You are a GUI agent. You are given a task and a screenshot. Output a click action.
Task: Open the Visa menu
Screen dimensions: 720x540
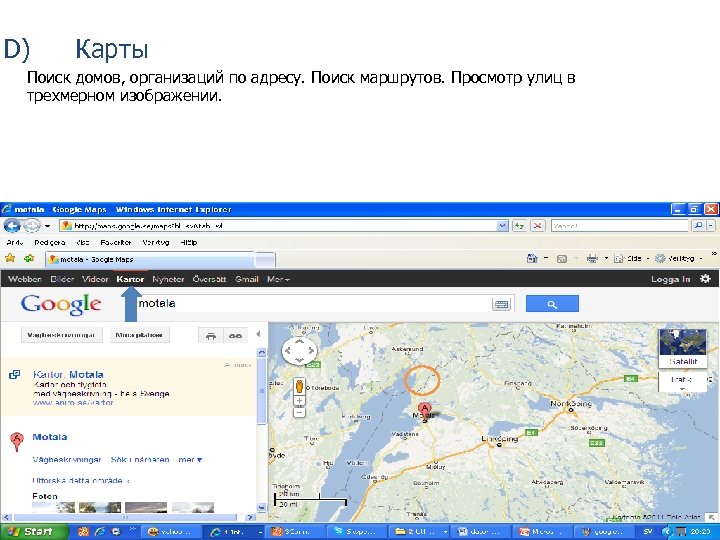pos(83,242)
